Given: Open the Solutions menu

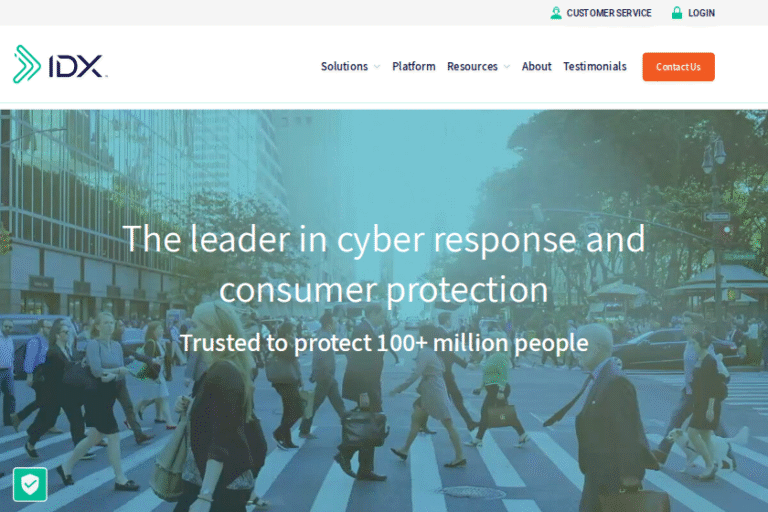Looking at the screenshot, I should (x=344, y=66).
